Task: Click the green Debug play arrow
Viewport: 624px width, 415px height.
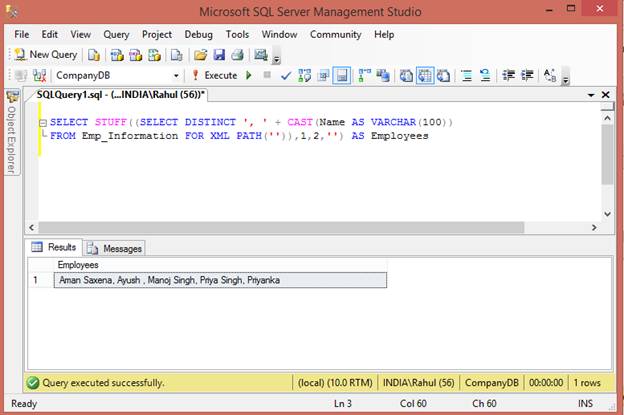Action: (x=249, y=75)
